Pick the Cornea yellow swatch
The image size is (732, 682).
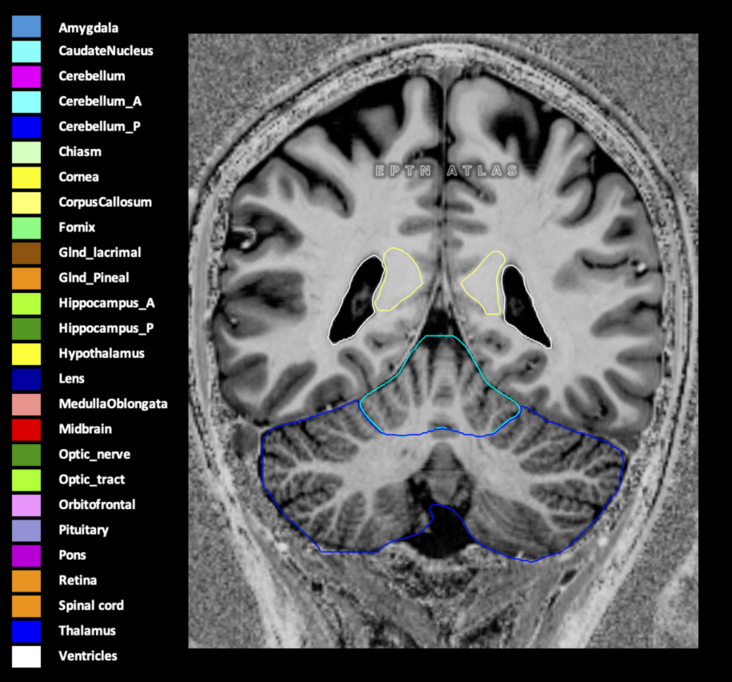(x=26, y=177)
